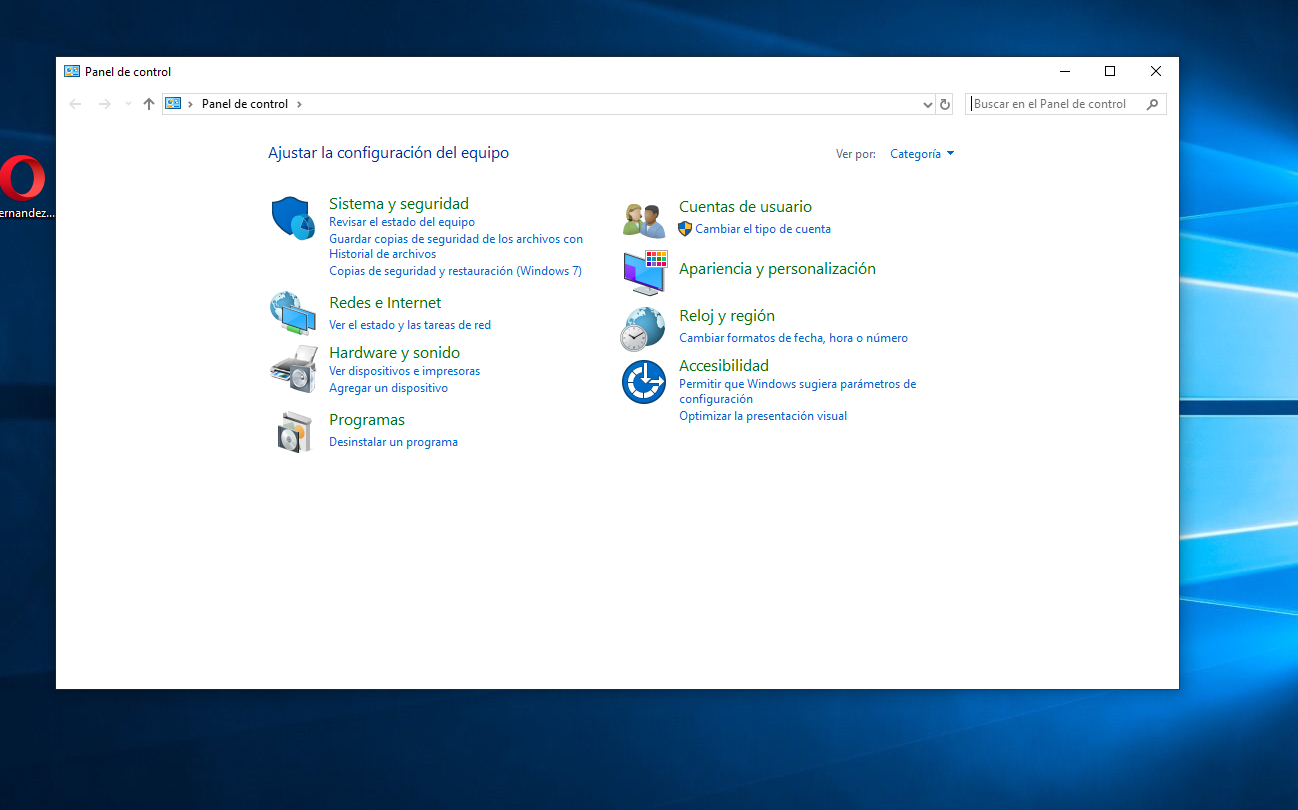This screenshot has height=810, width=1298.
Task: Click Desinstalar un programa link
Action: (x=393, y=442)
